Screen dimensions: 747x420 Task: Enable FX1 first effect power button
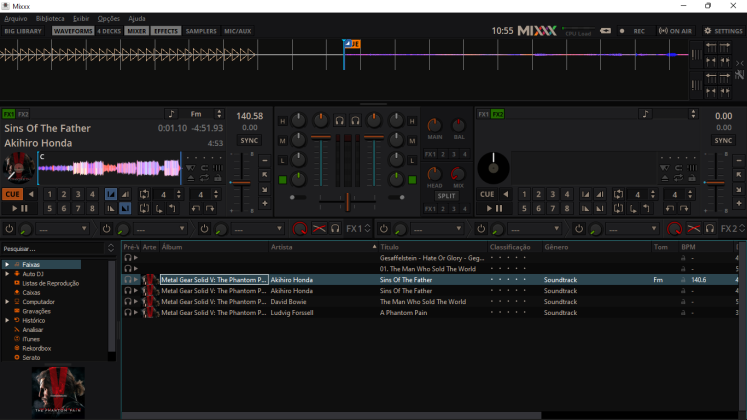point(9,229)
